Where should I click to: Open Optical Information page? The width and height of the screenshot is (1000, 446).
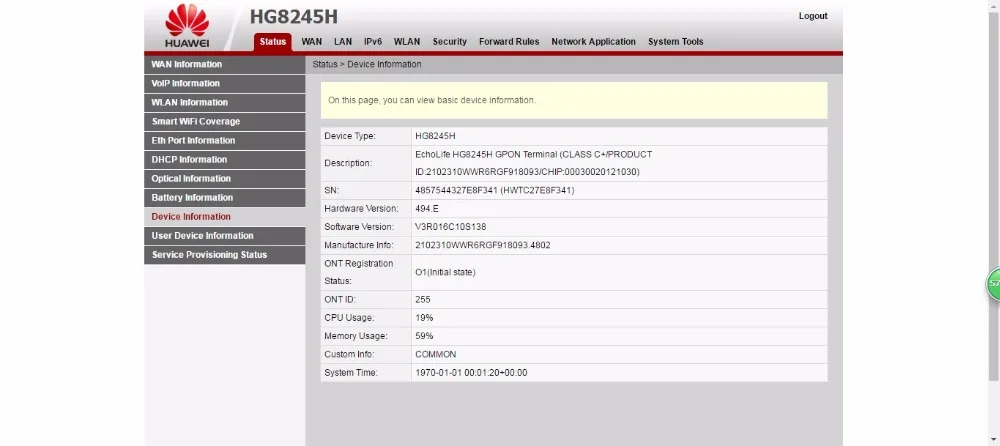[224, 179]
